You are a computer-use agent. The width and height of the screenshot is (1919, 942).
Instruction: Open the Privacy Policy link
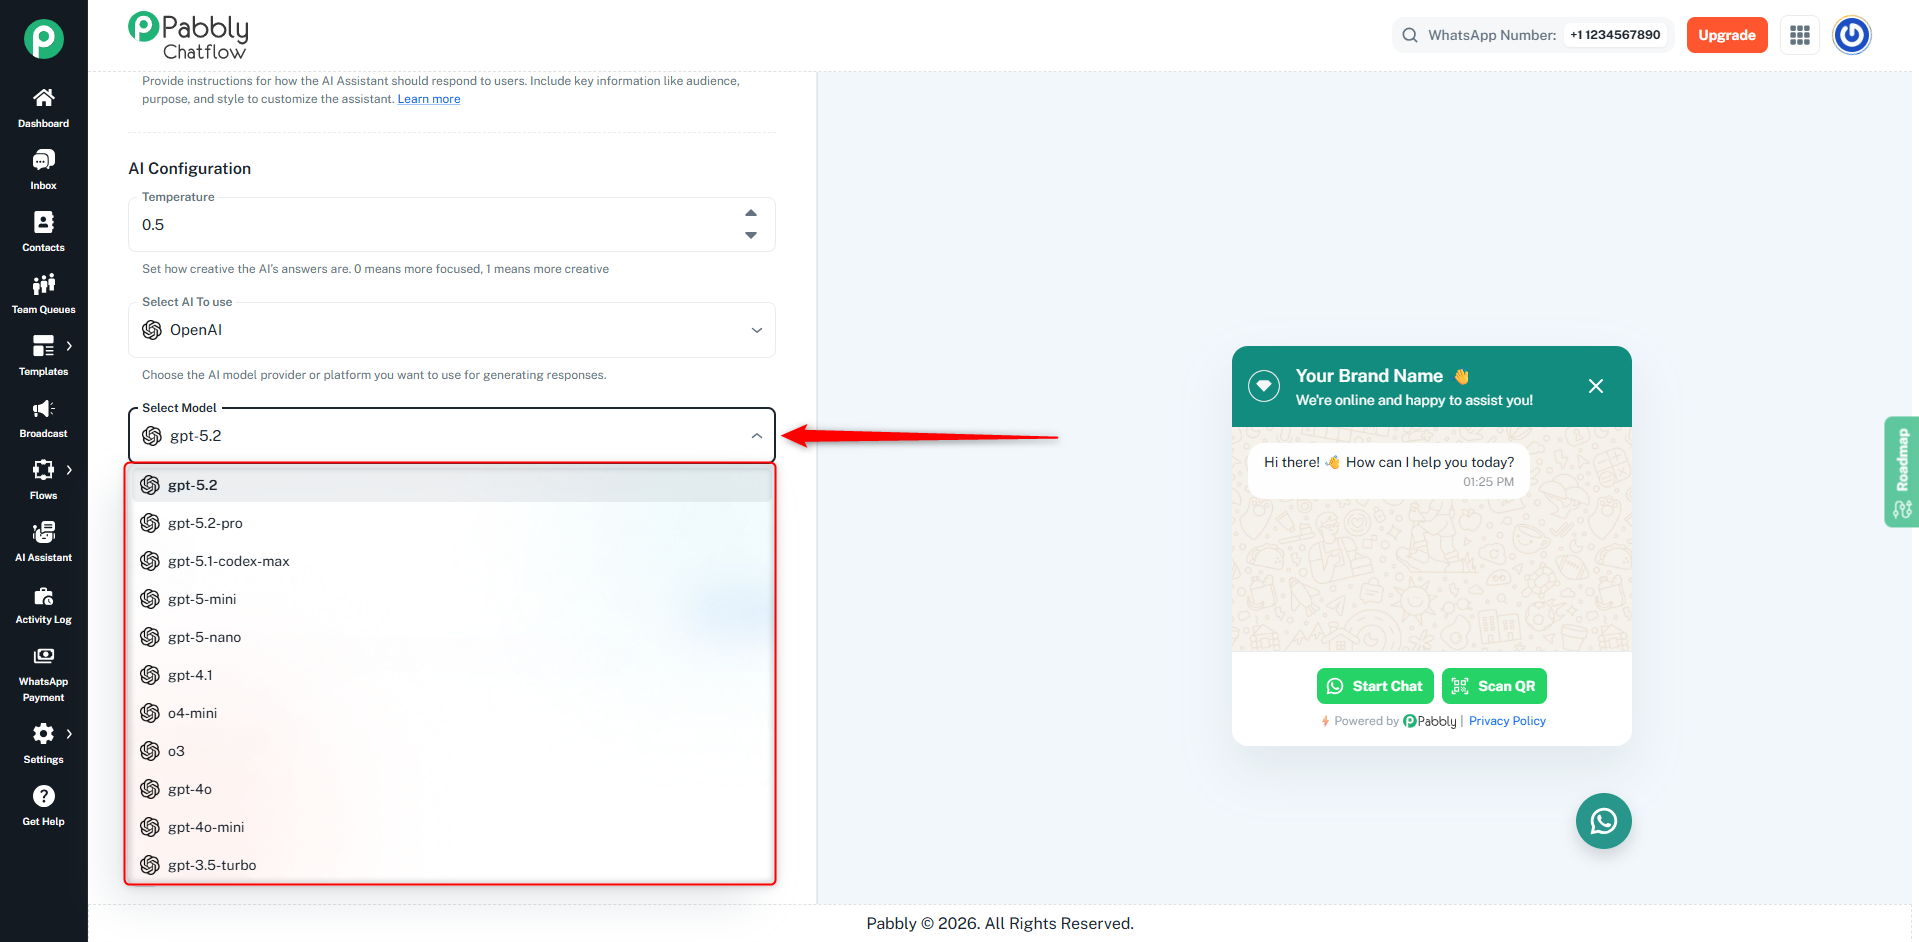[1507, 721]
